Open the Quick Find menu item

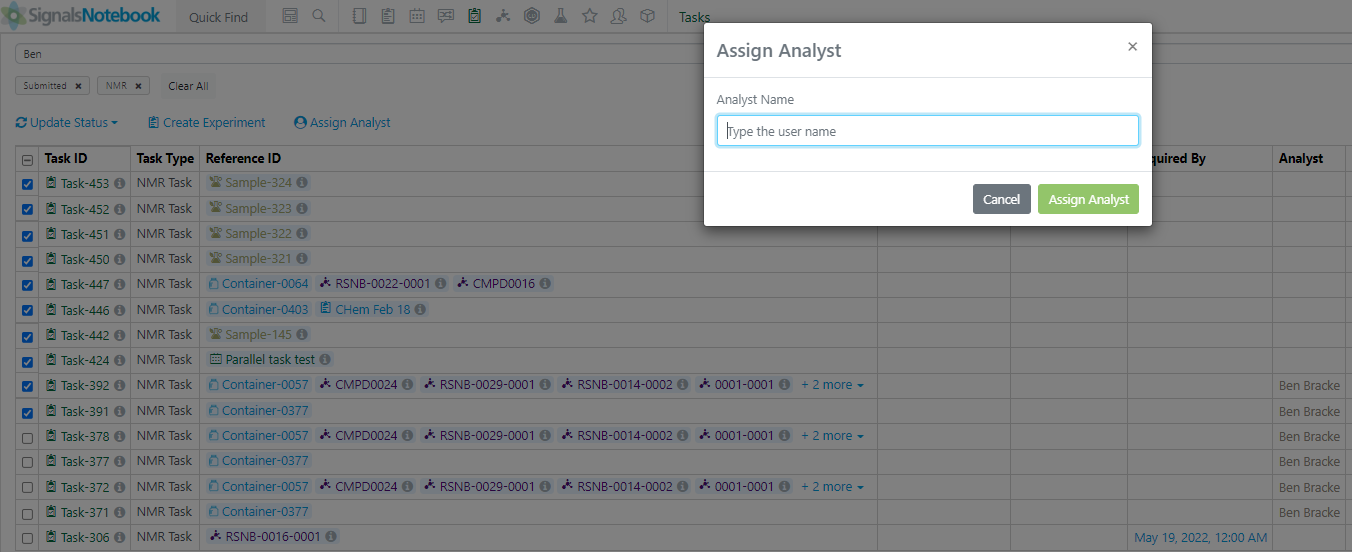pyautogui.click(x=218, y=17)
